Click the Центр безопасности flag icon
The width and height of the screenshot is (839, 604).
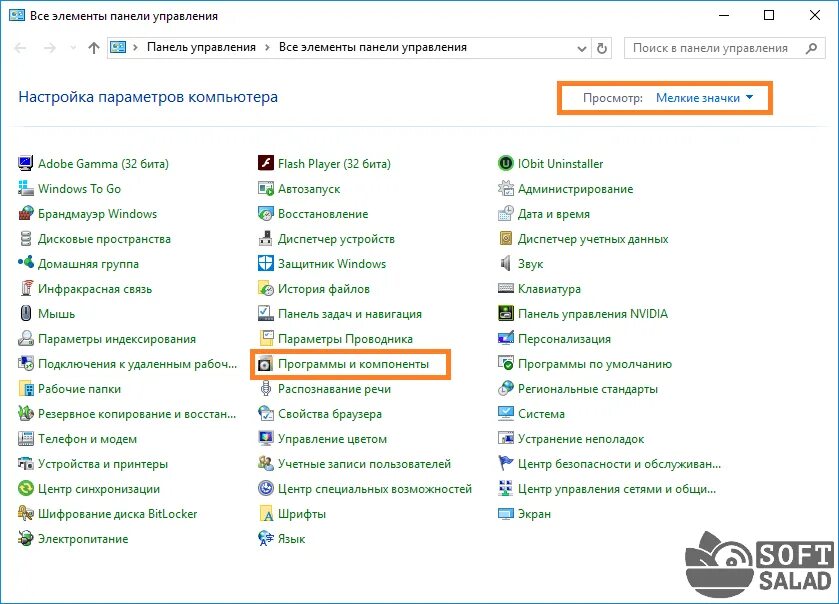(x=505, y=463)
